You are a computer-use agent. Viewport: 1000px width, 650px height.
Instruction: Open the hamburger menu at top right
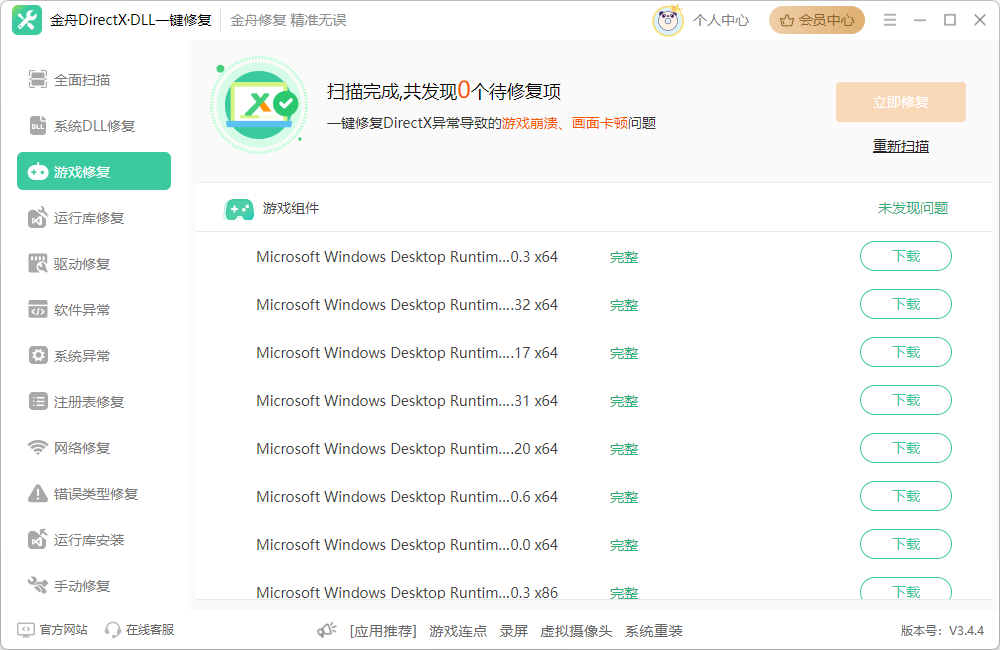tap(889, 19)
